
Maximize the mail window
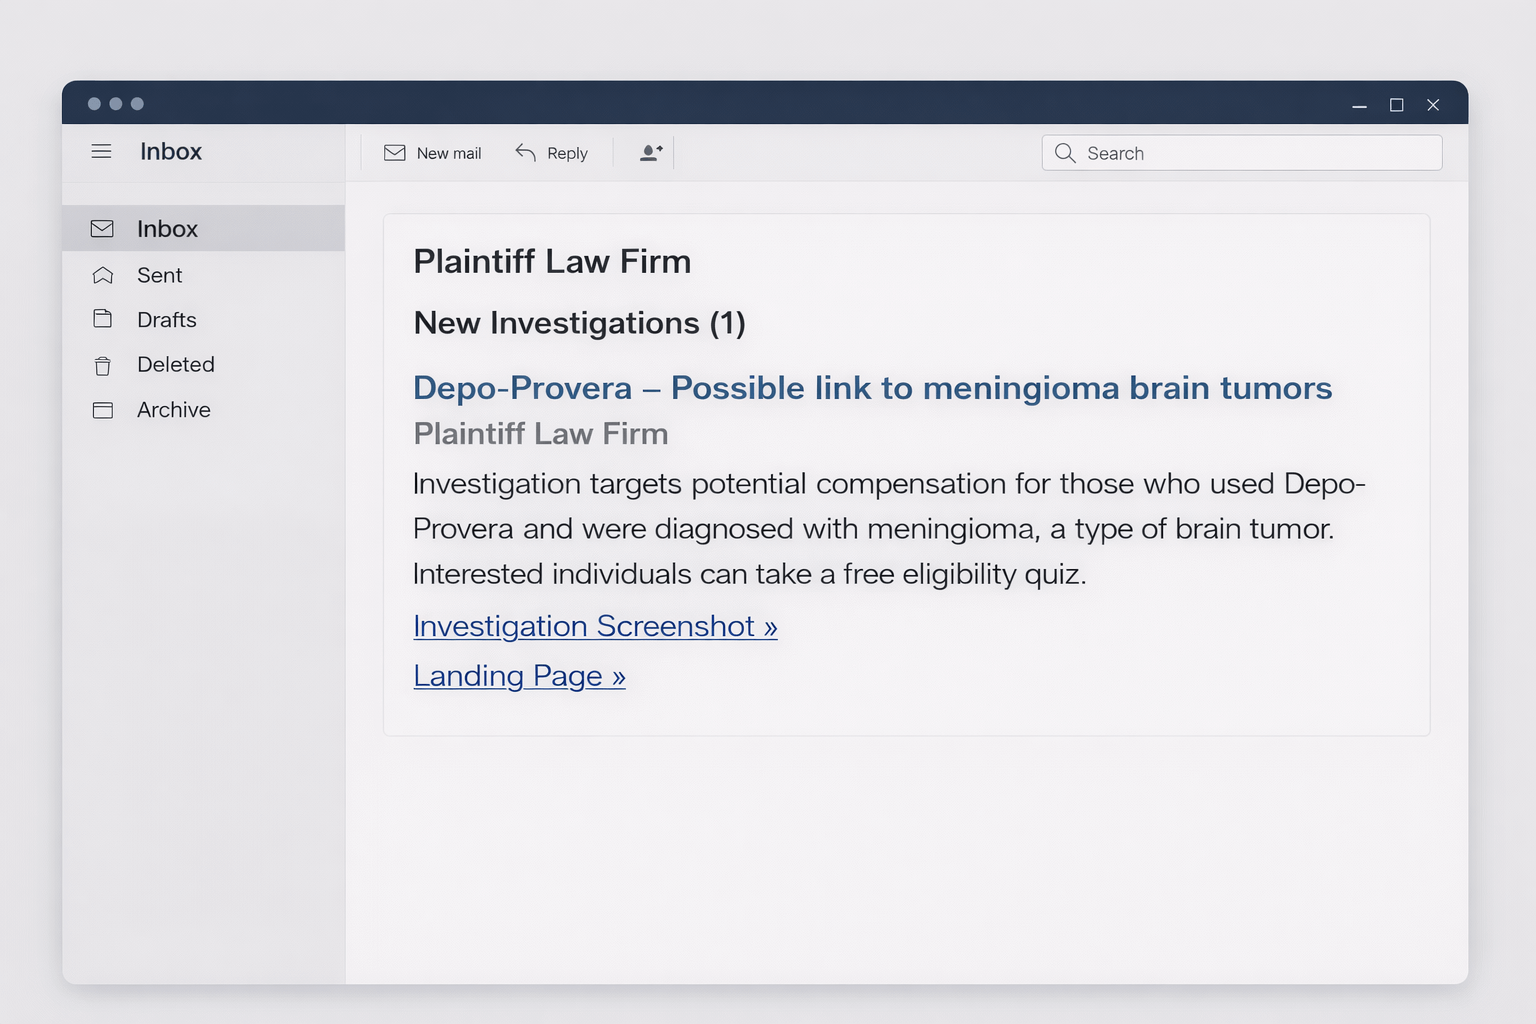1396,105
